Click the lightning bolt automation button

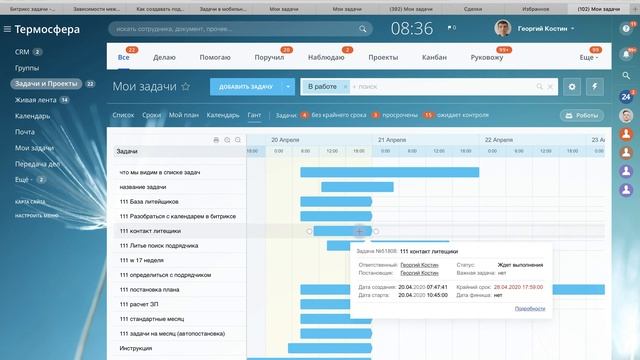595,87
